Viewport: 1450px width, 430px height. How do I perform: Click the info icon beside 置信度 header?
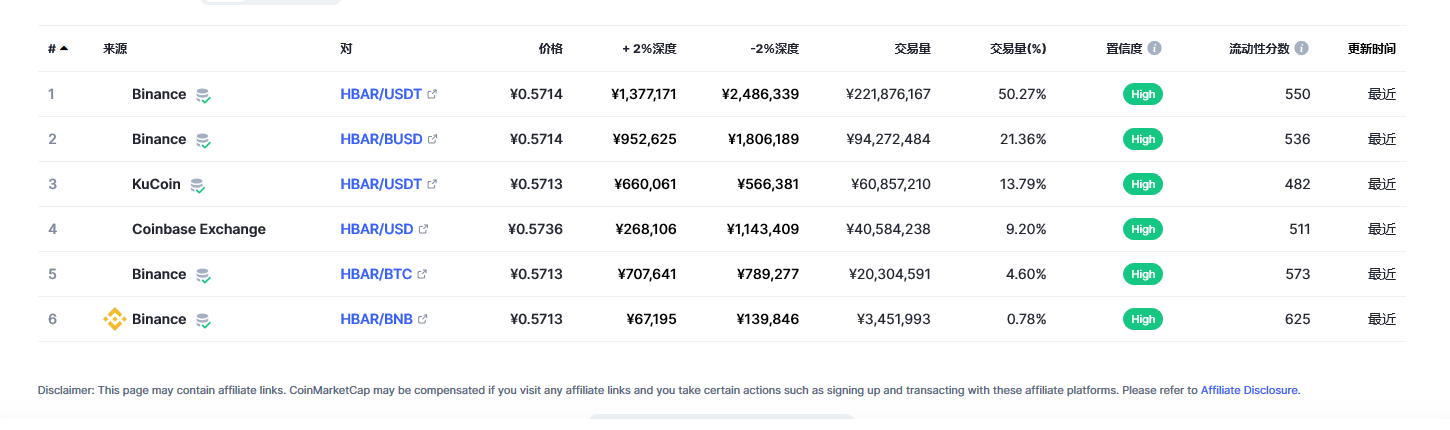[1155, 48]
